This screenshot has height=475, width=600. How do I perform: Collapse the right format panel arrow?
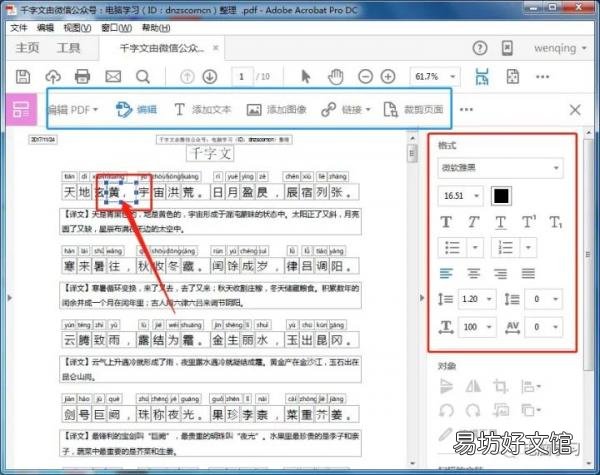[x=422, y=298]
